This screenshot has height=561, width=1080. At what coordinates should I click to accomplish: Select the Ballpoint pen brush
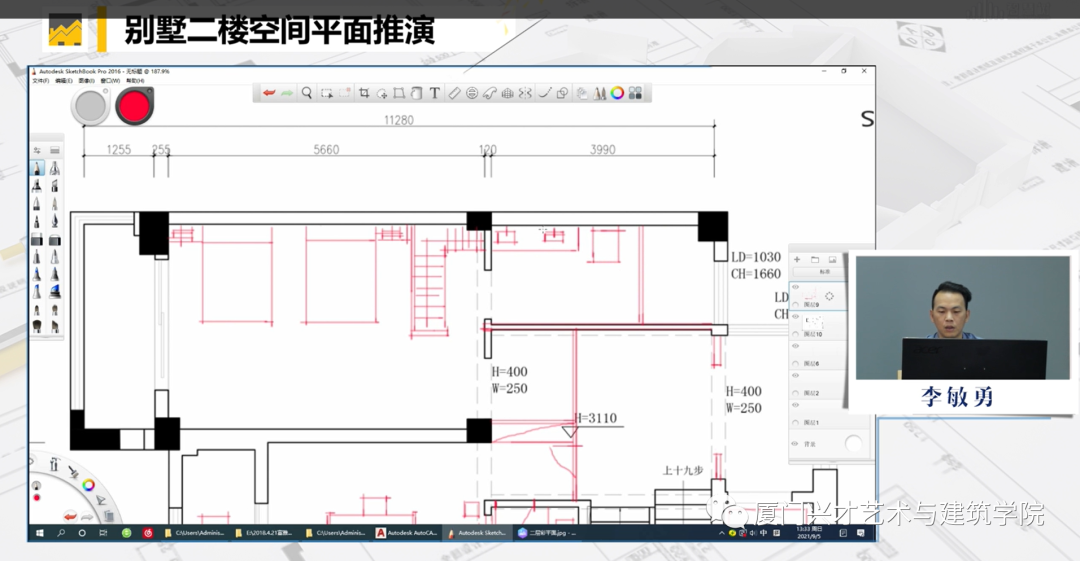coord(37,204)
